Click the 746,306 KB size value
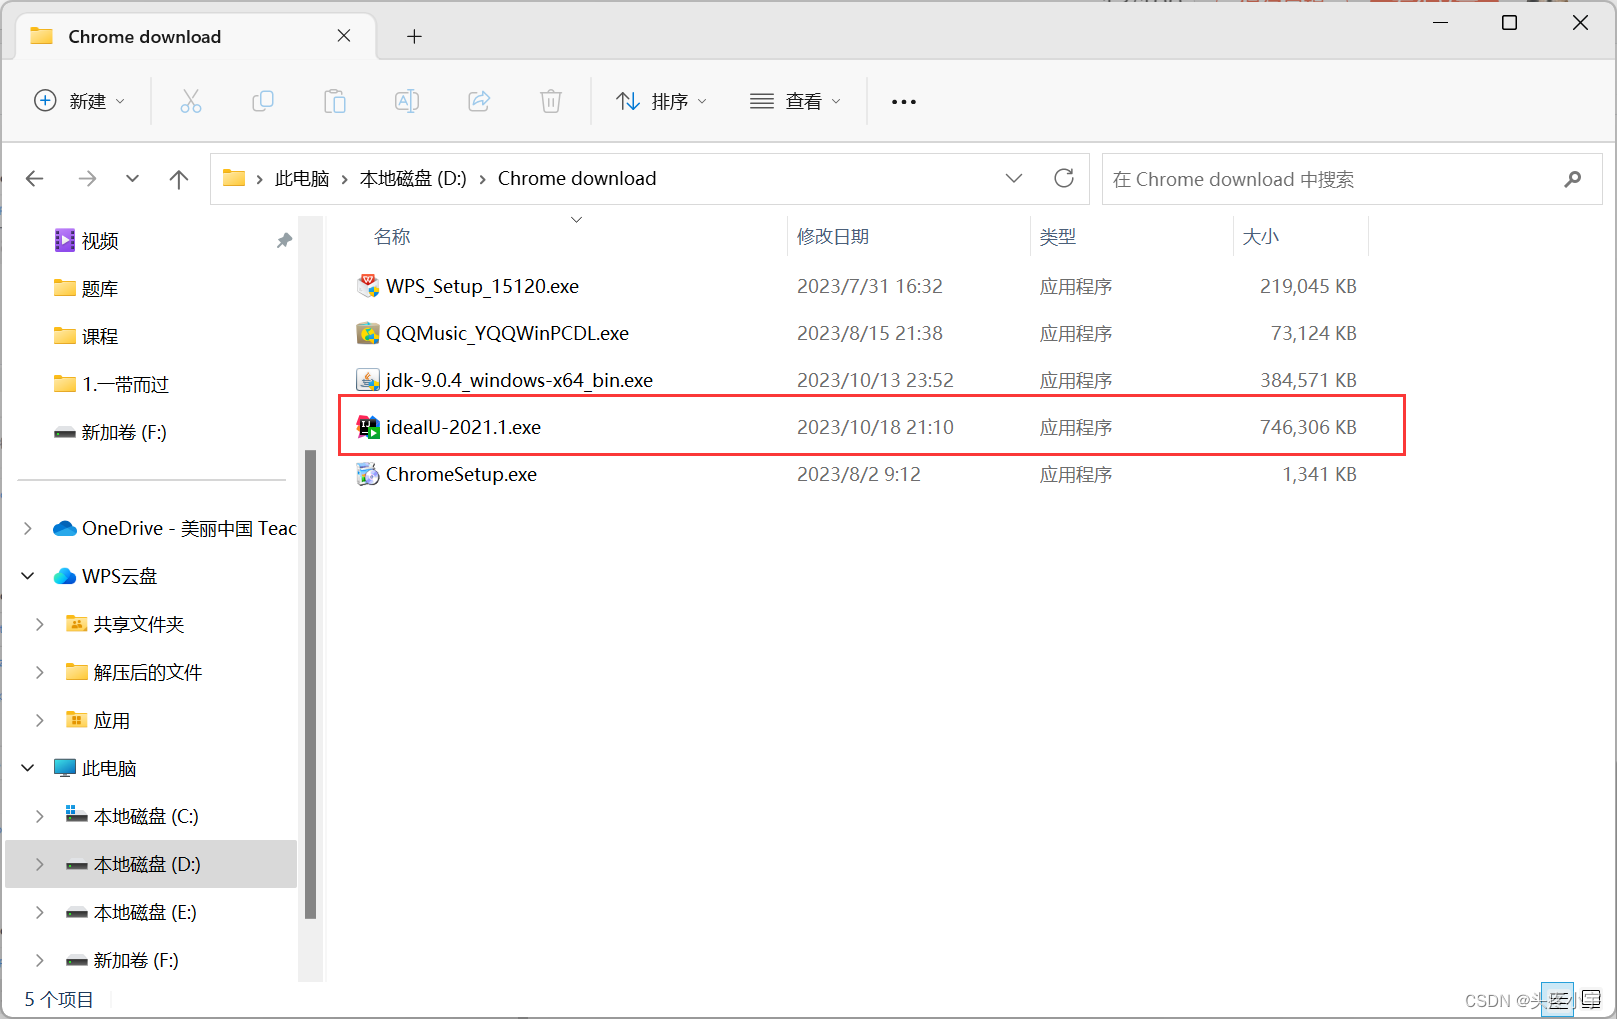This screenshot has width=1617, height=1019. (x=1308, y=427)
